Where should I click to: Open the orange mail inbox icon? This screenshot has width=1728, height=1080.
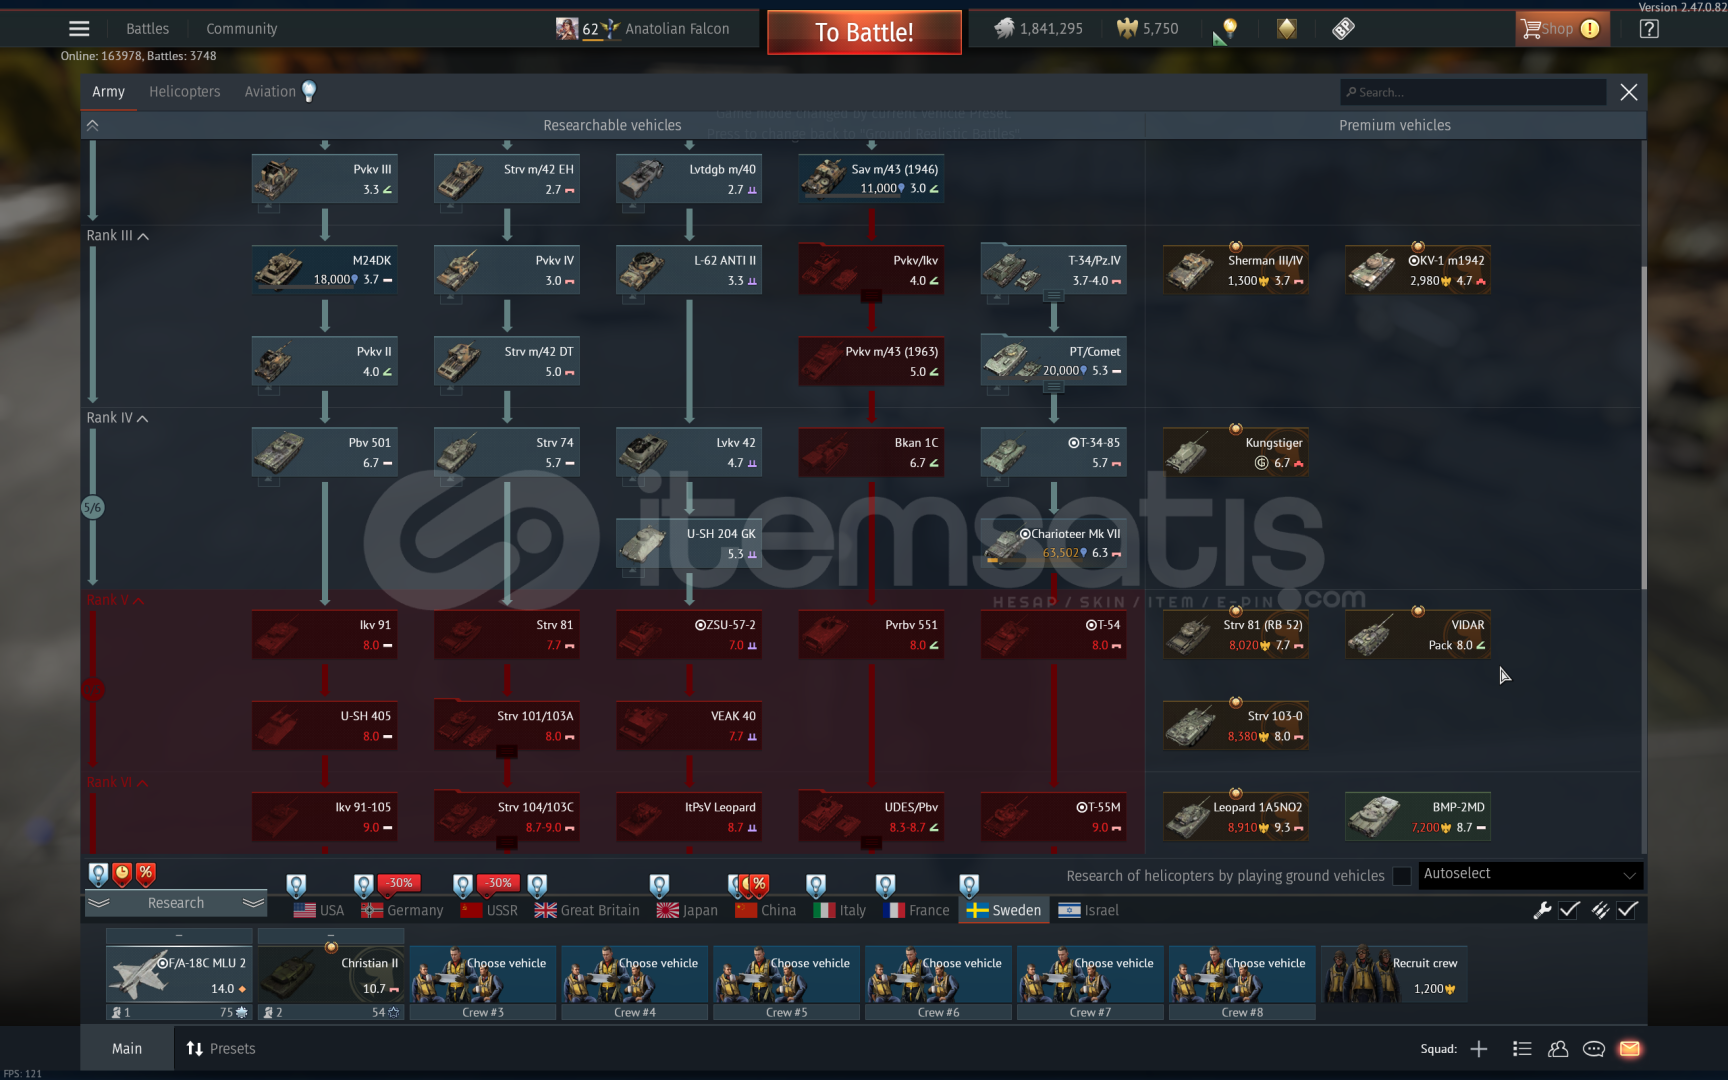[1630, 1049]
